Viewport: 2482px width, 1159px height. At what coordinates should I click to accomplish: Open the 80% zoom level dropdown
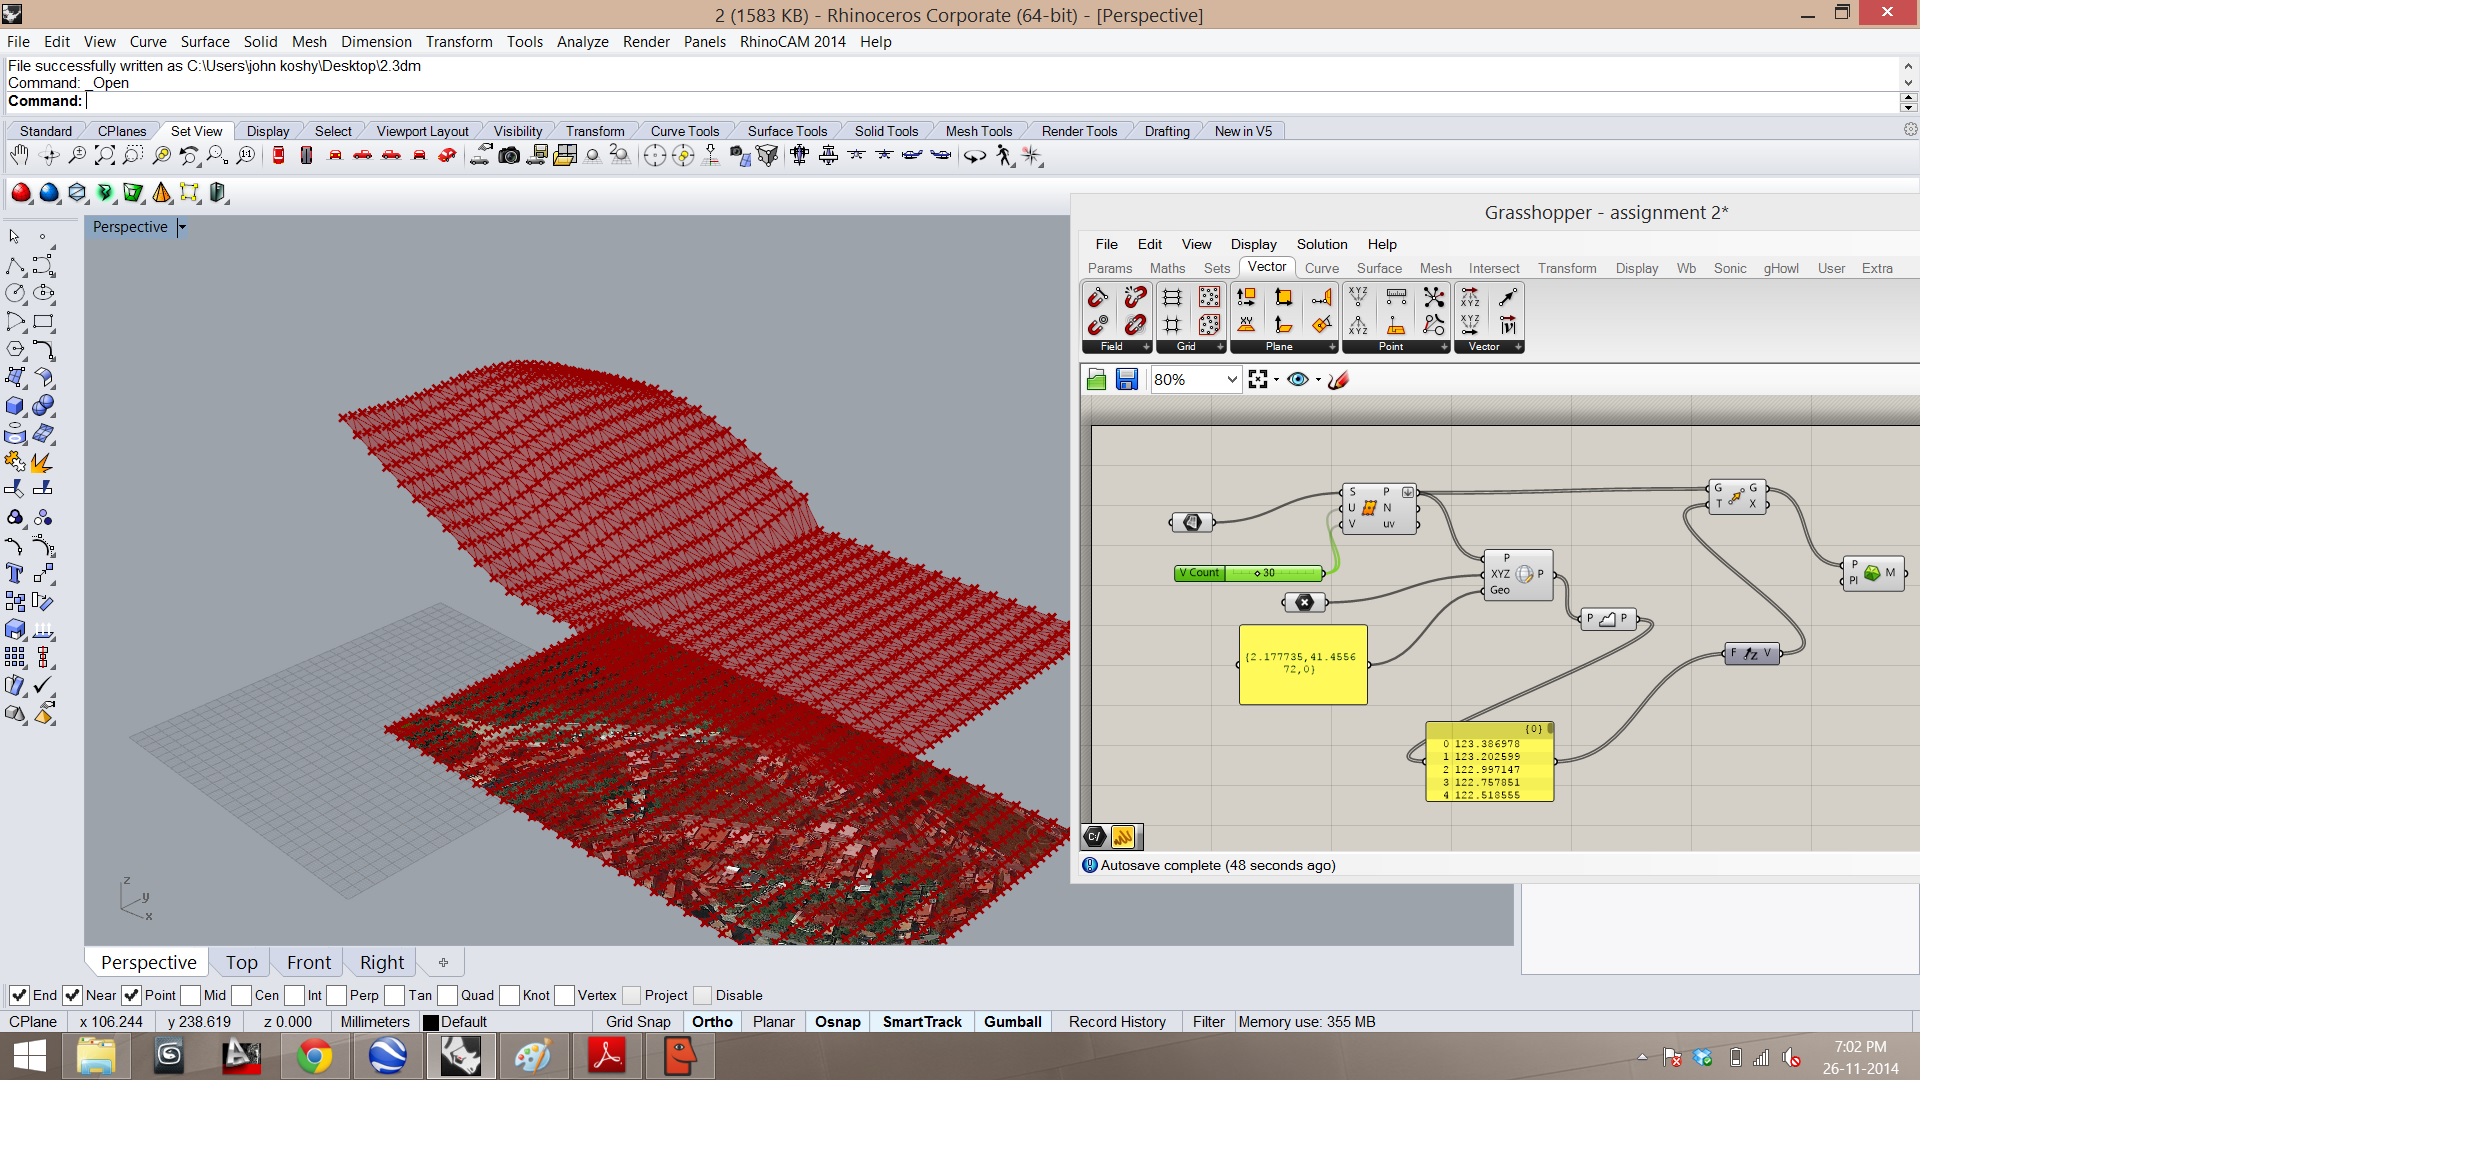click(x=1232, y=379)
